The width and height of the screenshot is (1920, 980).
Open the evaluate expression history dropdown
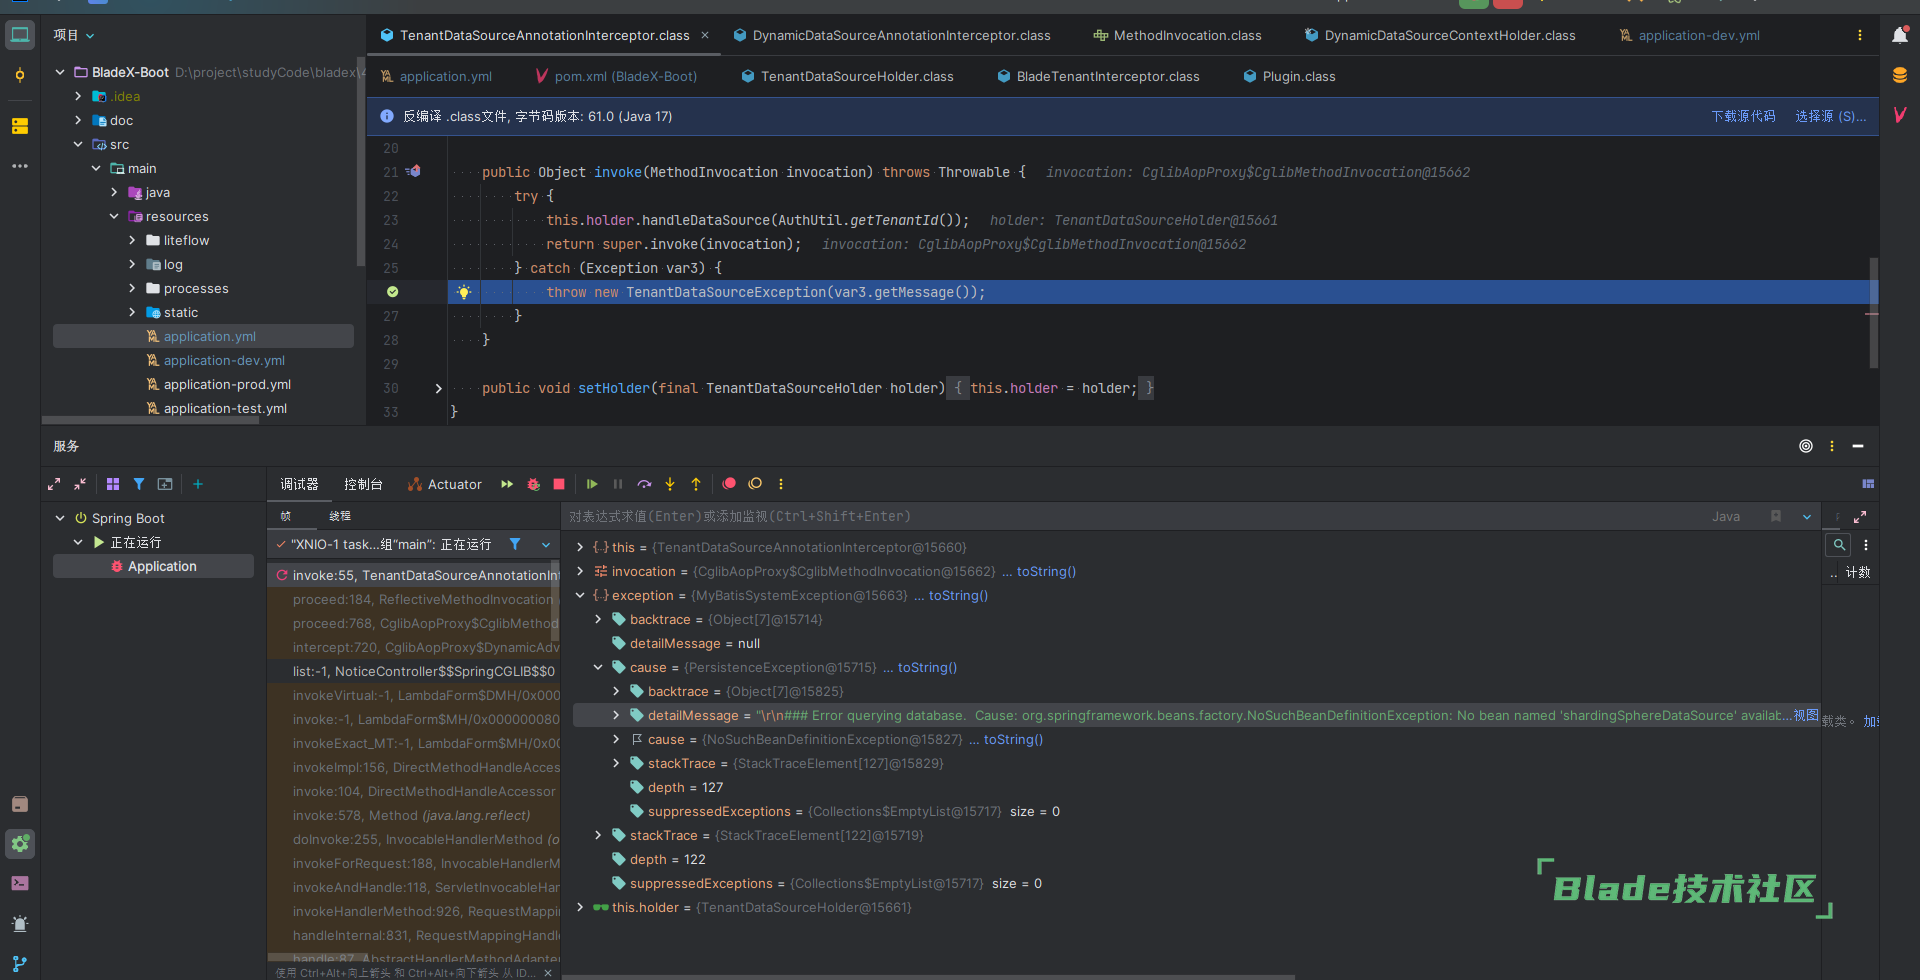click(x=1807, y=517)
